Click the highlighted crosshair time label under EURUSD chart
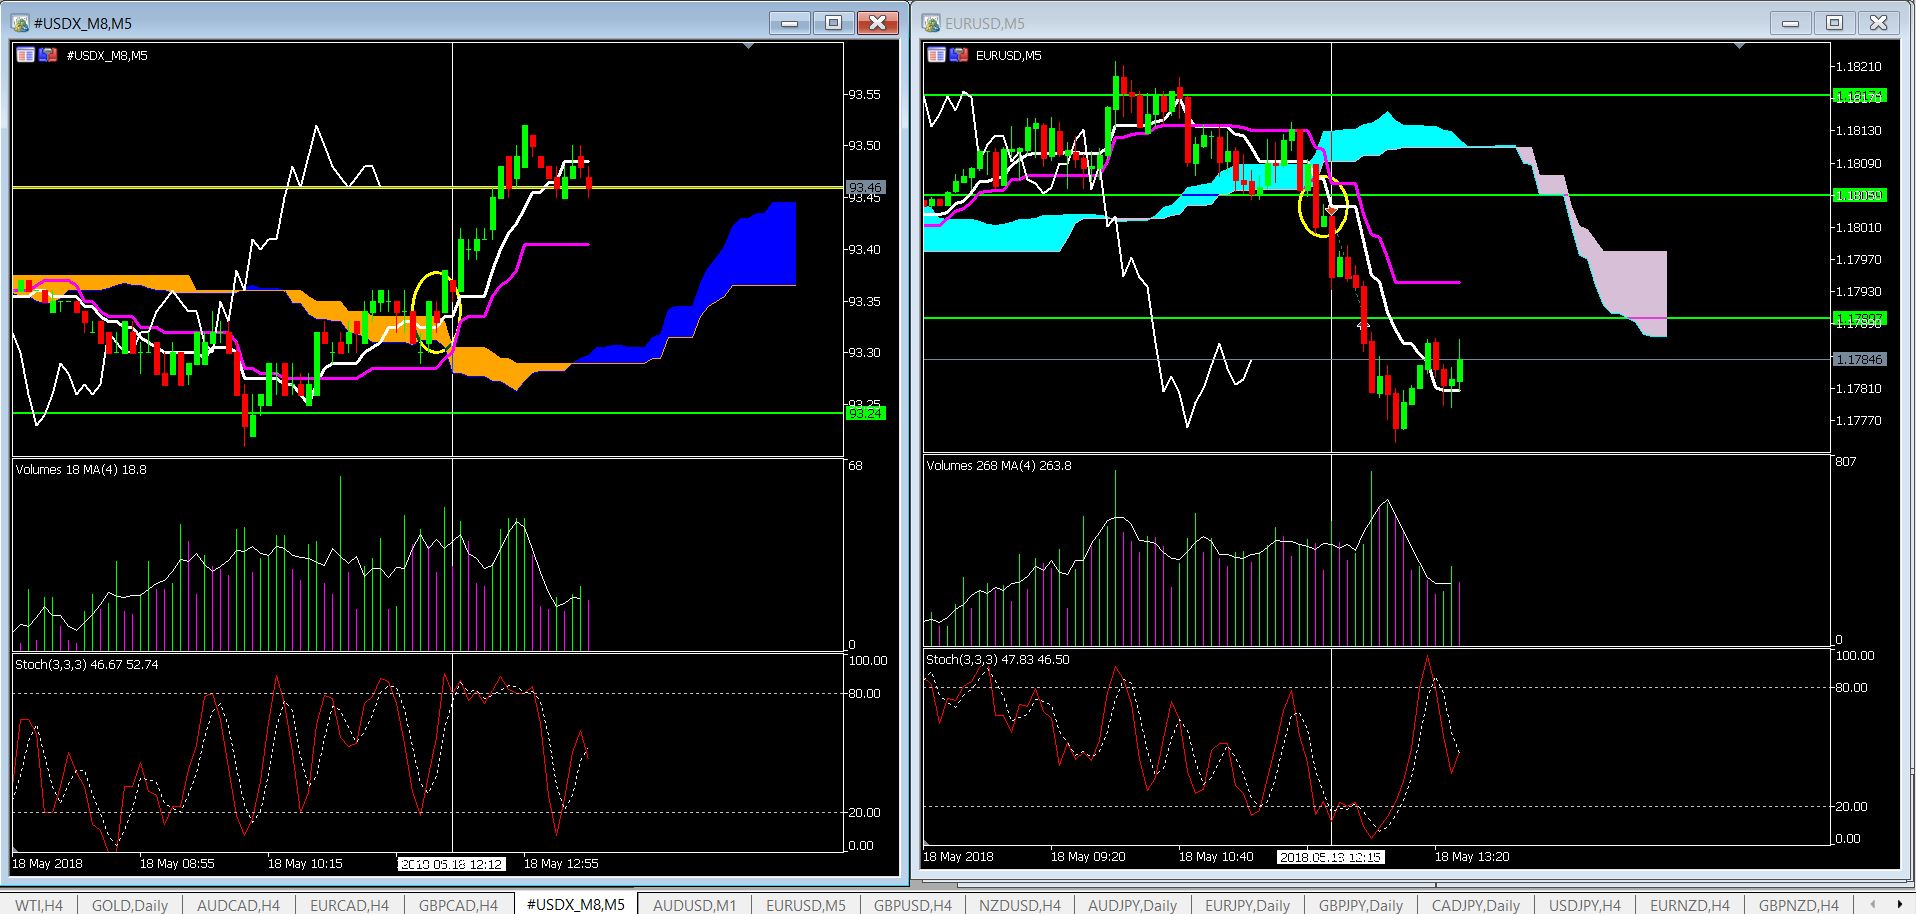This screenshot has width=1916, height=914. (1330, 857)
